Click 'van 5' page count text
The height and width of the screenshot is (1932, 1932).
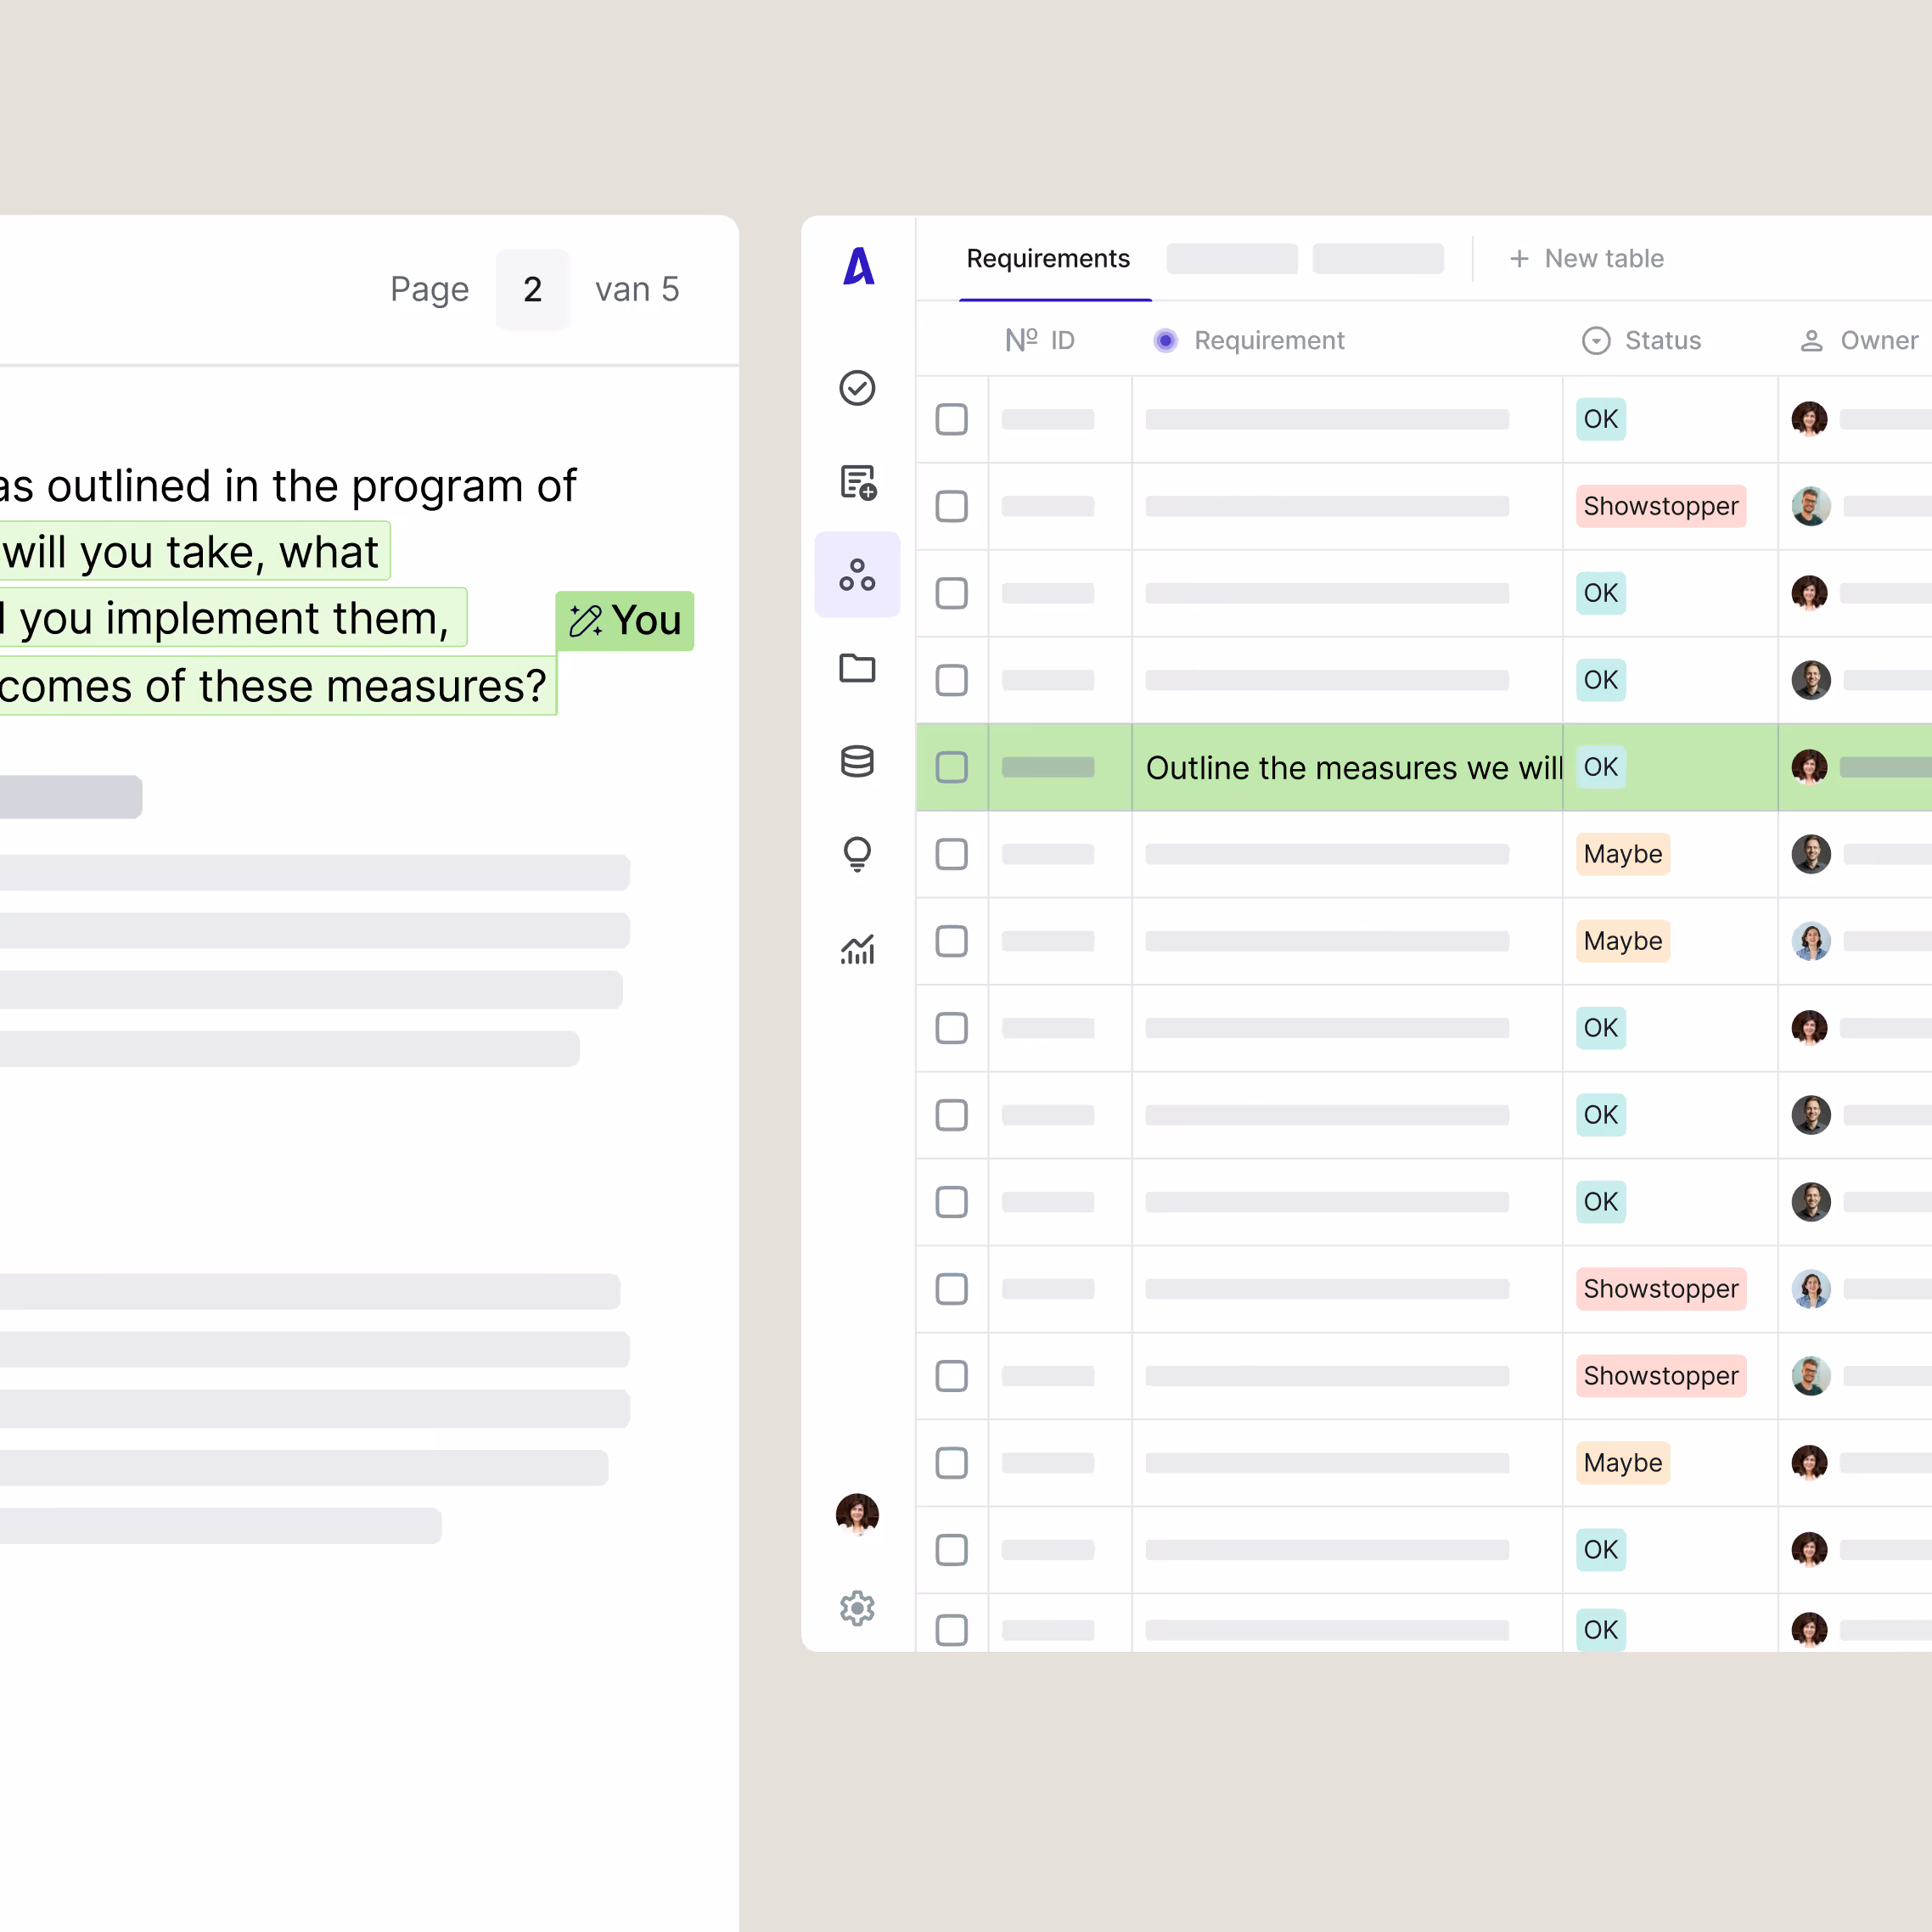coord(637,290)
